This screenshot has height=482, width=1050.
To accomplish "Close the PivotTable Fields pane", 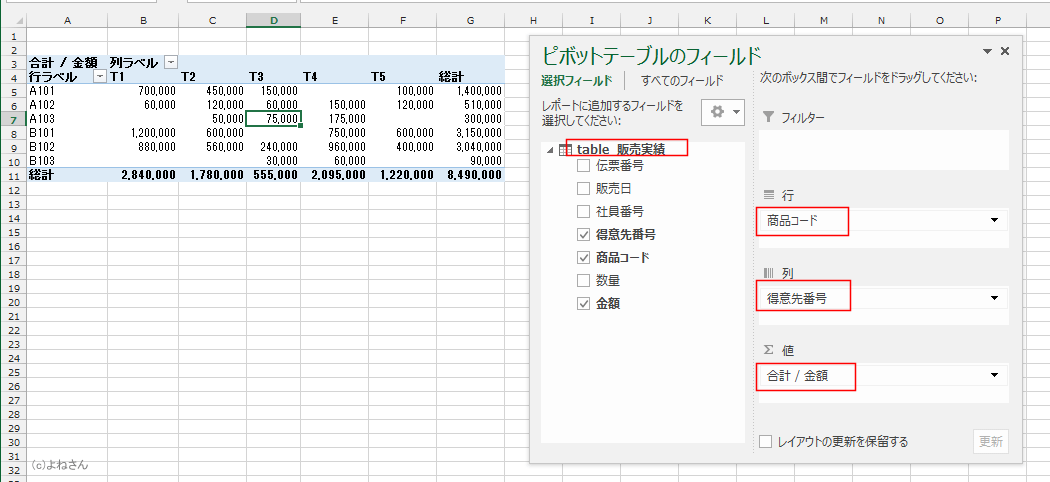I will [1005, 51].
